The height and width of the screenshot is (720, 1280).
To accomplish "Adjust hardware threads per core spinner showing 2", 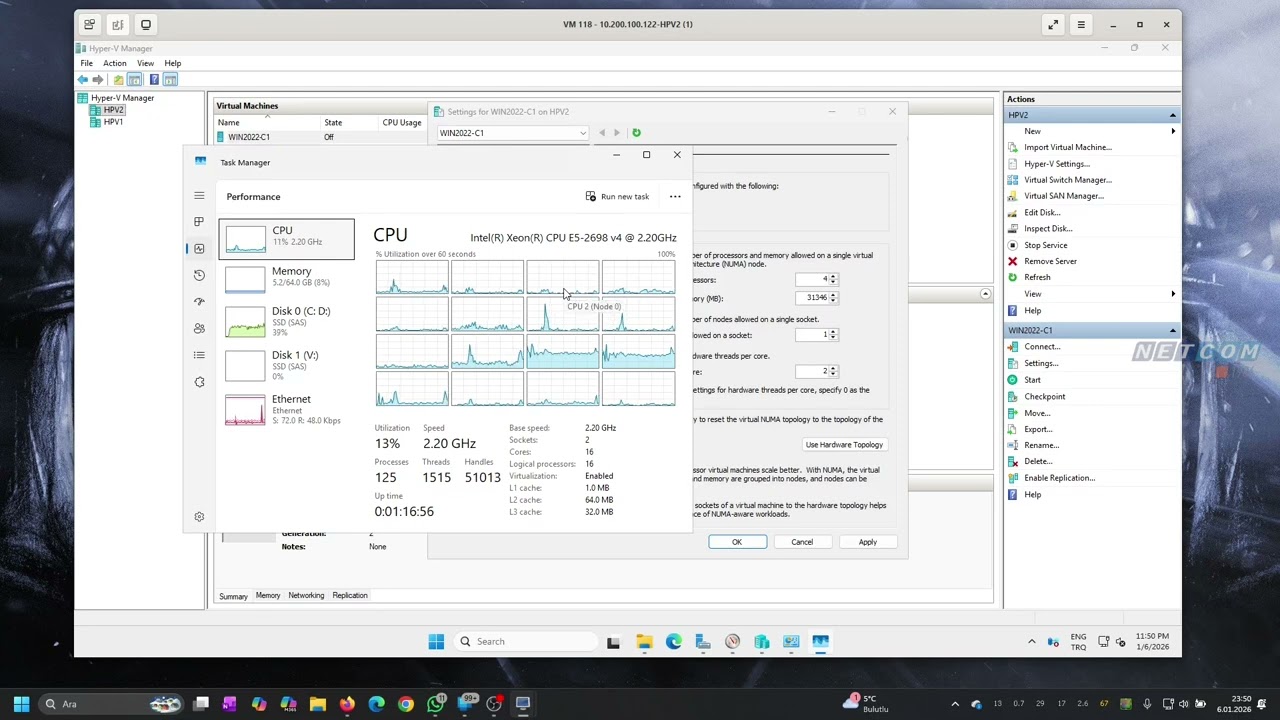I will (x=833, y=371).
